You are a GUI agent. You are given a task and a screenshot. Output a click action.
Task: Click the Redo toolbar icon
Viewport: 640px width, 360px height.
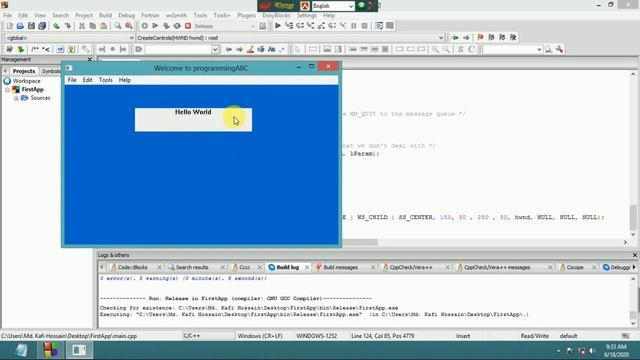[67, 26]
